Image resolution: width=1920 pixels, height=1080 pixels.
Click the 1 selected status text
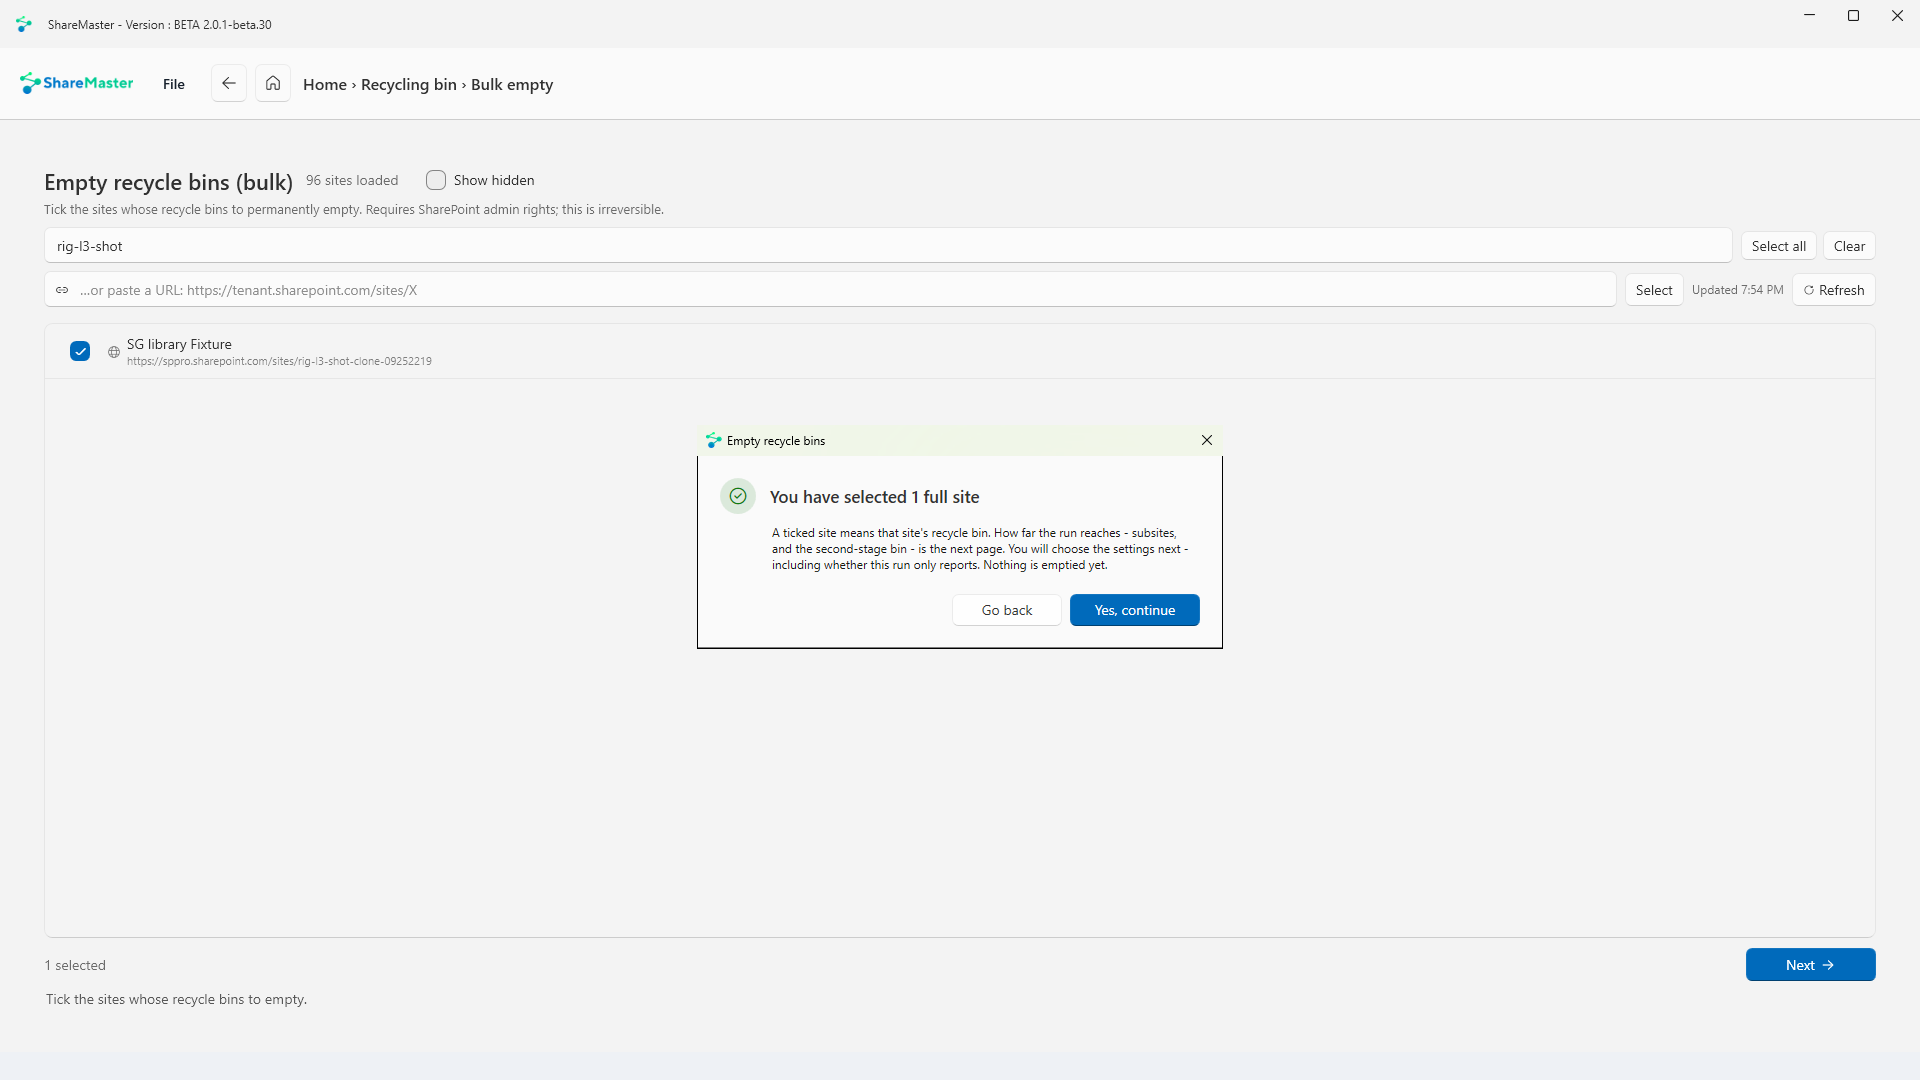point(75,965)
